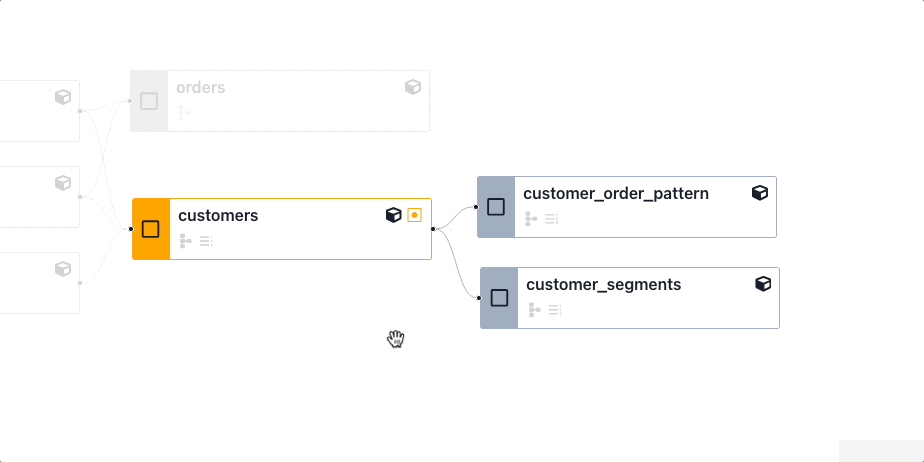Select the customer_order_pattern model name
The height and width of the screenshot is (462, 924).
click(616, 193)
